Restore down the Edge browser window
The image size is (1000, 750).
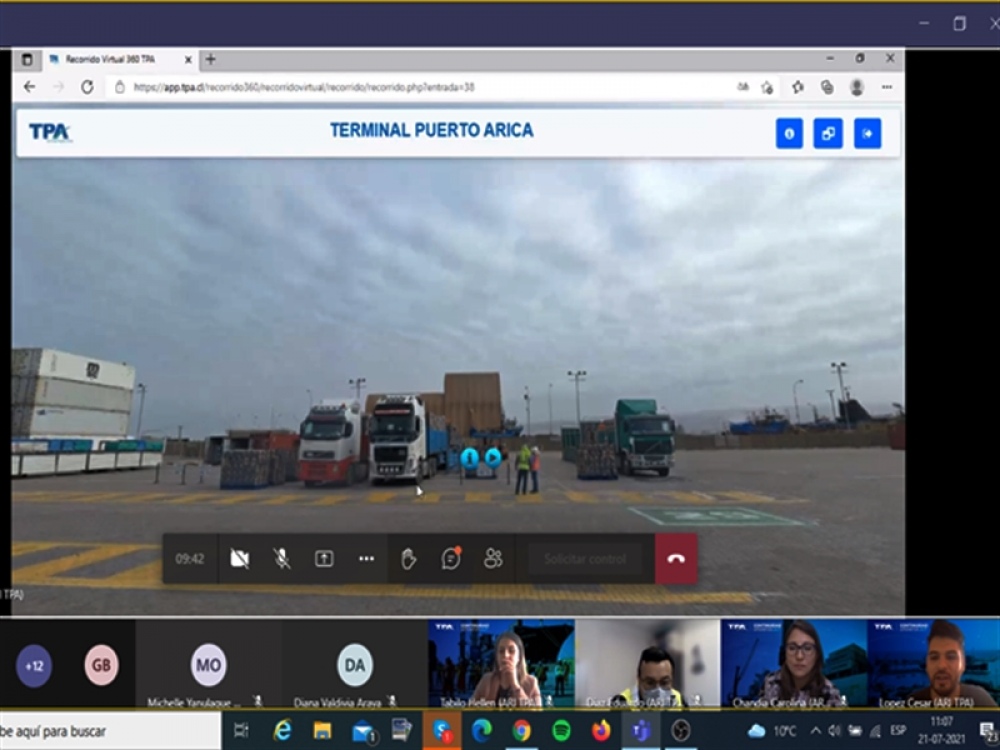(860, 59)
